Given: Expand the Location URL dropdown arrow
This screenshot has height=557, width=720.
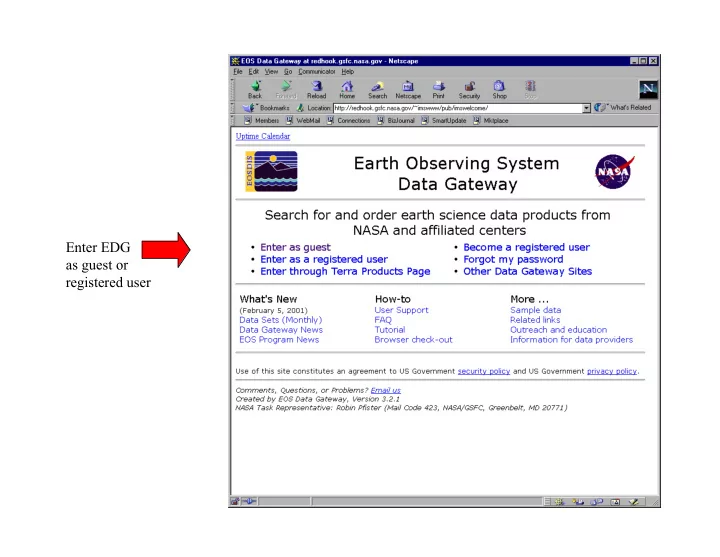Looking at the screenshot, I should (586, 107).
